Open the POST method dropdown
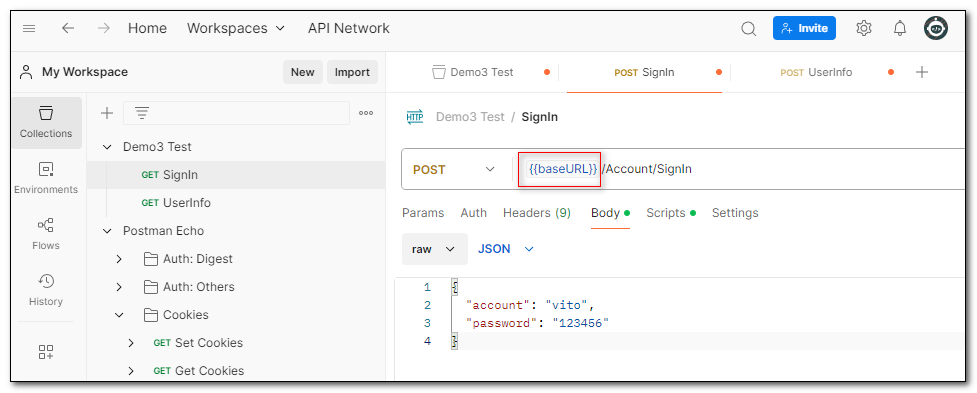This screenshot has height=393, width=977. pyautogui.click(x=454, y=169)
